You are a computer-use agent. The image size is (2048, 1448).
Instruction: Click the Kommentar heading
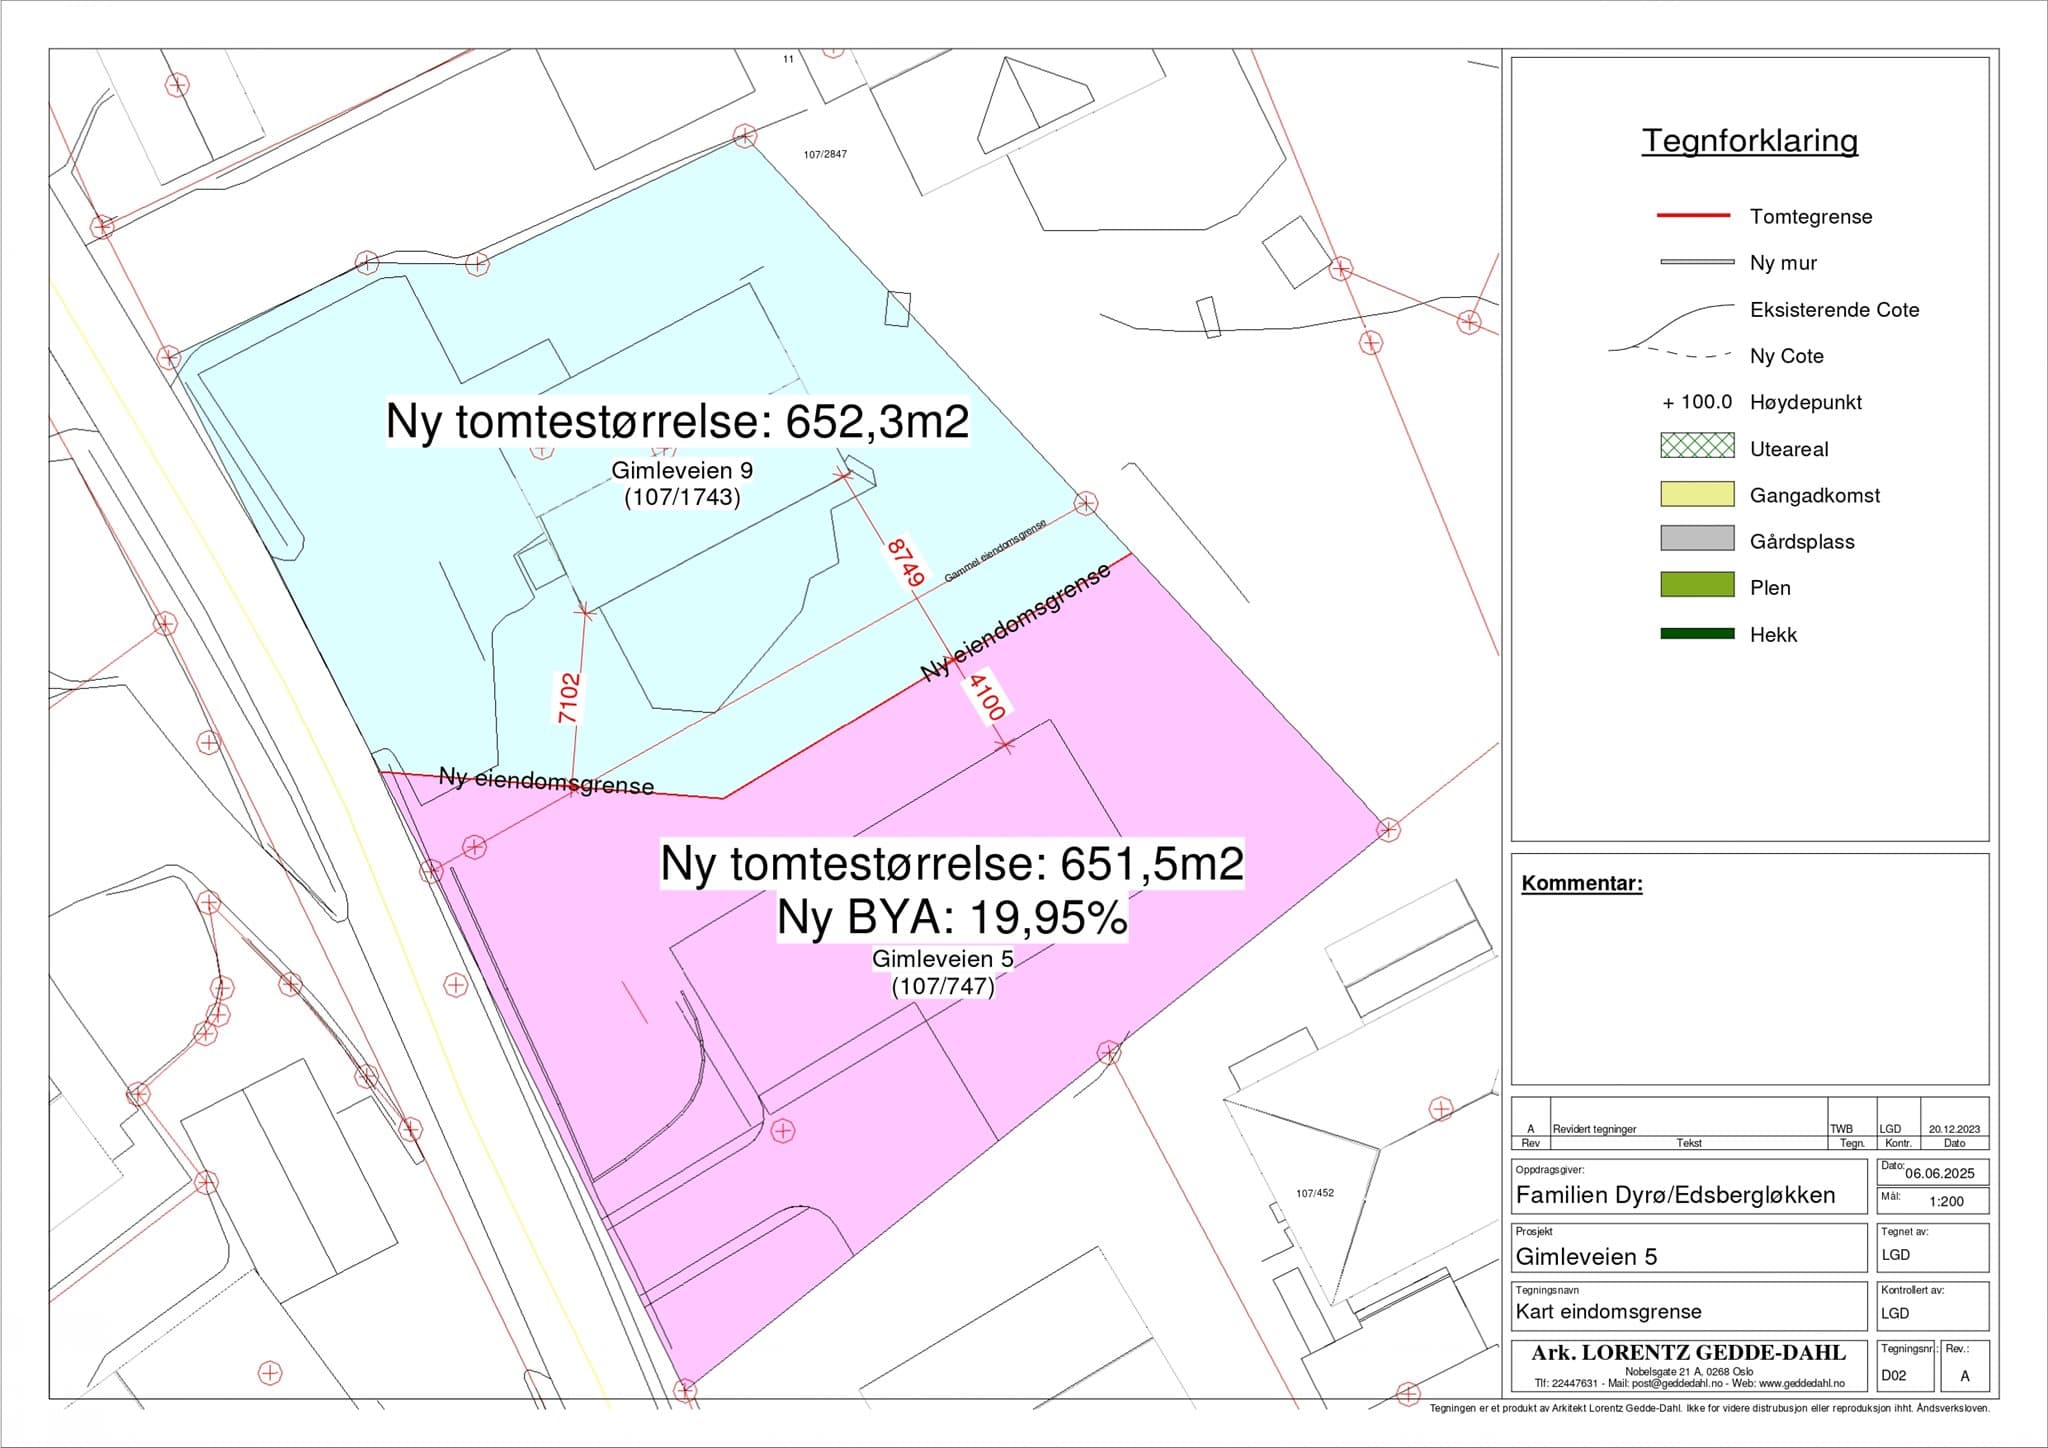tap(1581, 883)
